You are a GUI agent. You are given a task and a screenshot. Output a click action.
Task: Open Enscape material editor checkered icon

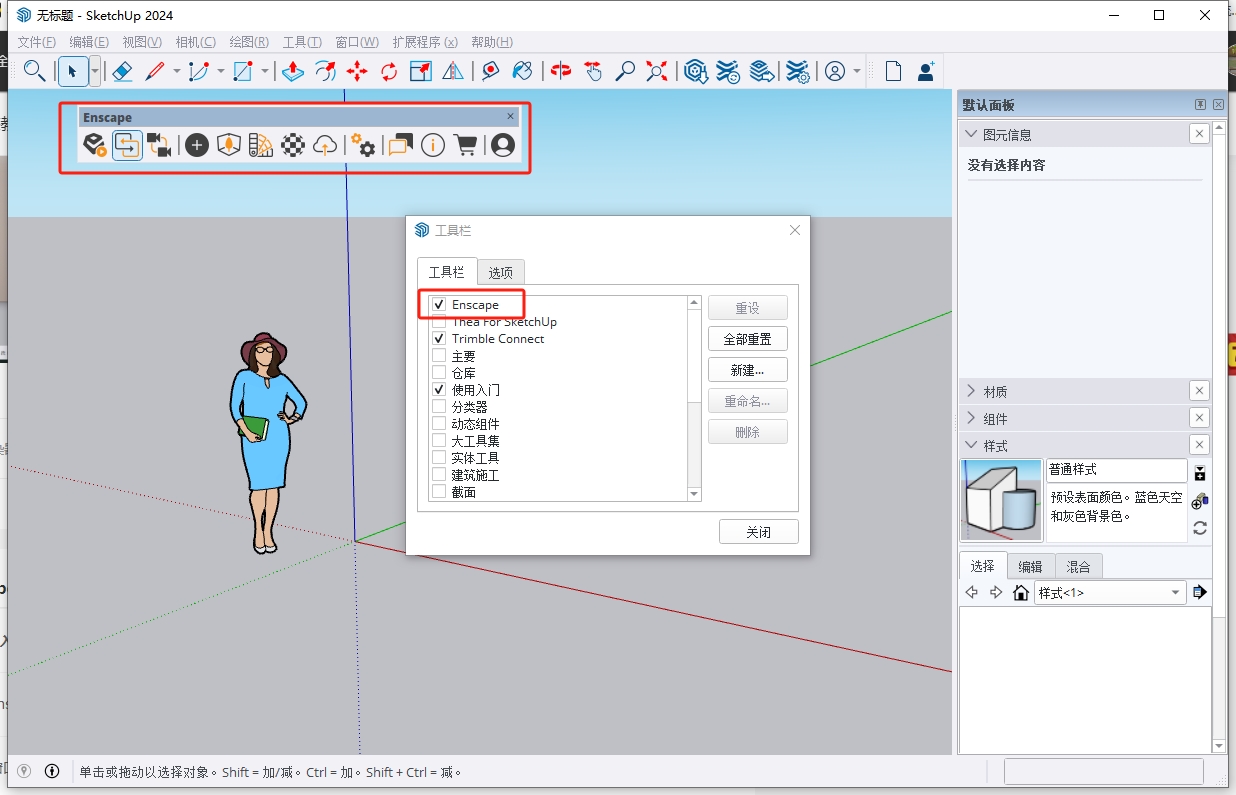pyautogui.click(x=292, y=145)
